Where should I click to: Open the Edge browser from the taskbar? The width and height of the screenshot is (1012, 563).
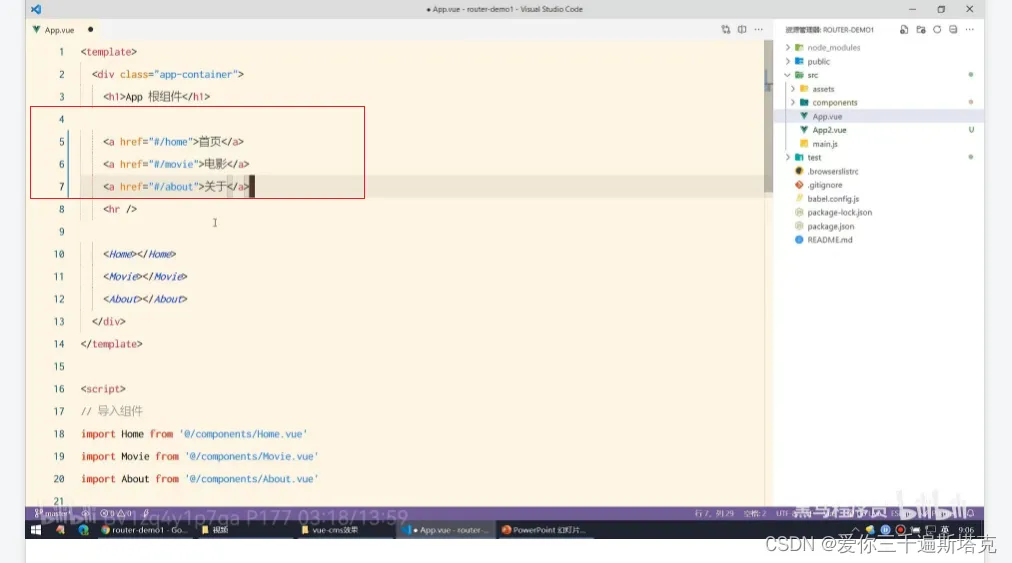(83, 530)
